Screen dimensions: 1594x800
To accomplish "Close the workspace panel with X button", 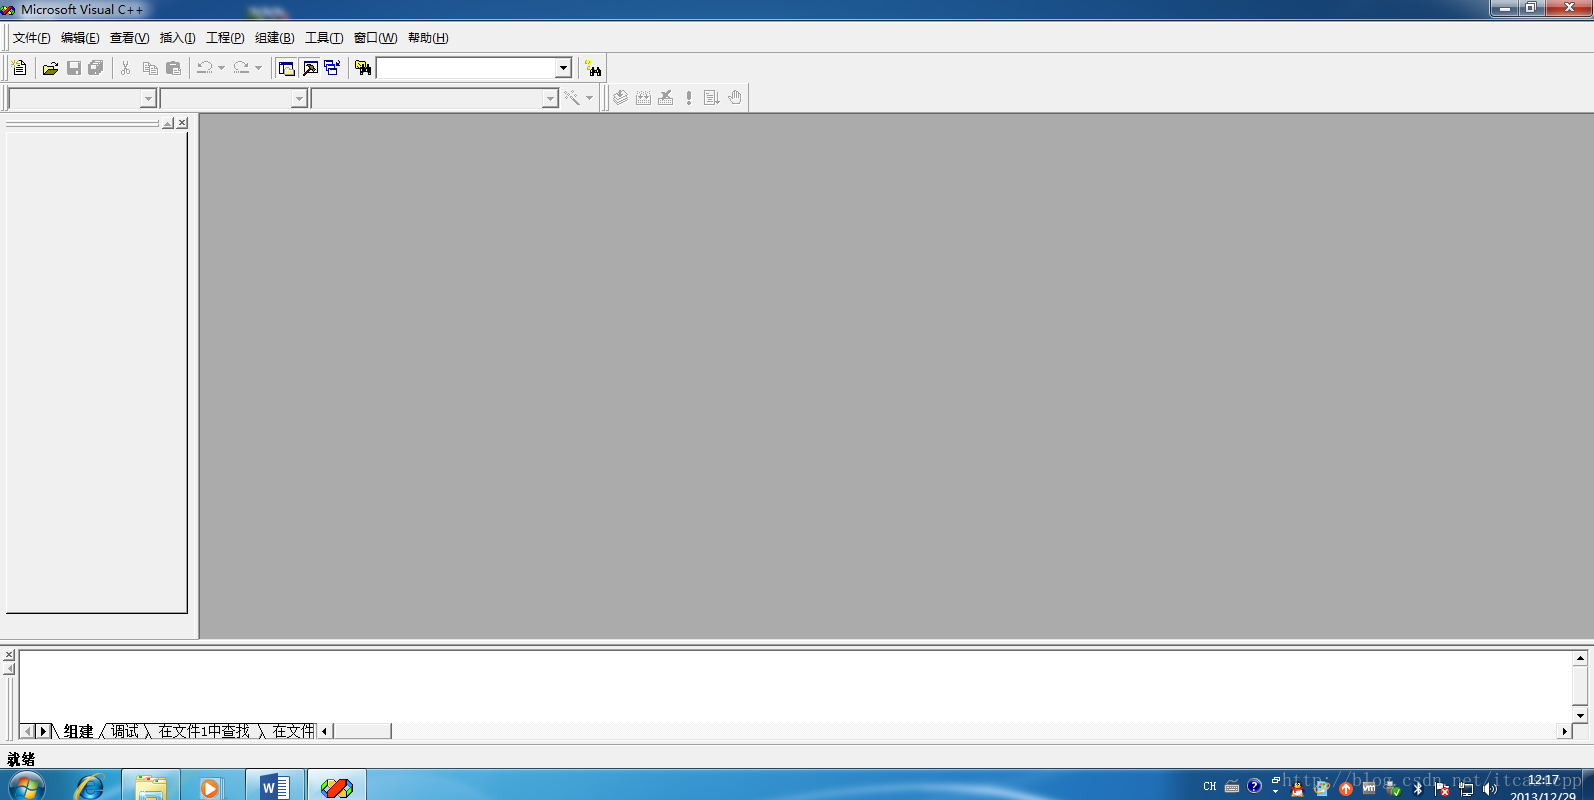I will 182,123.
